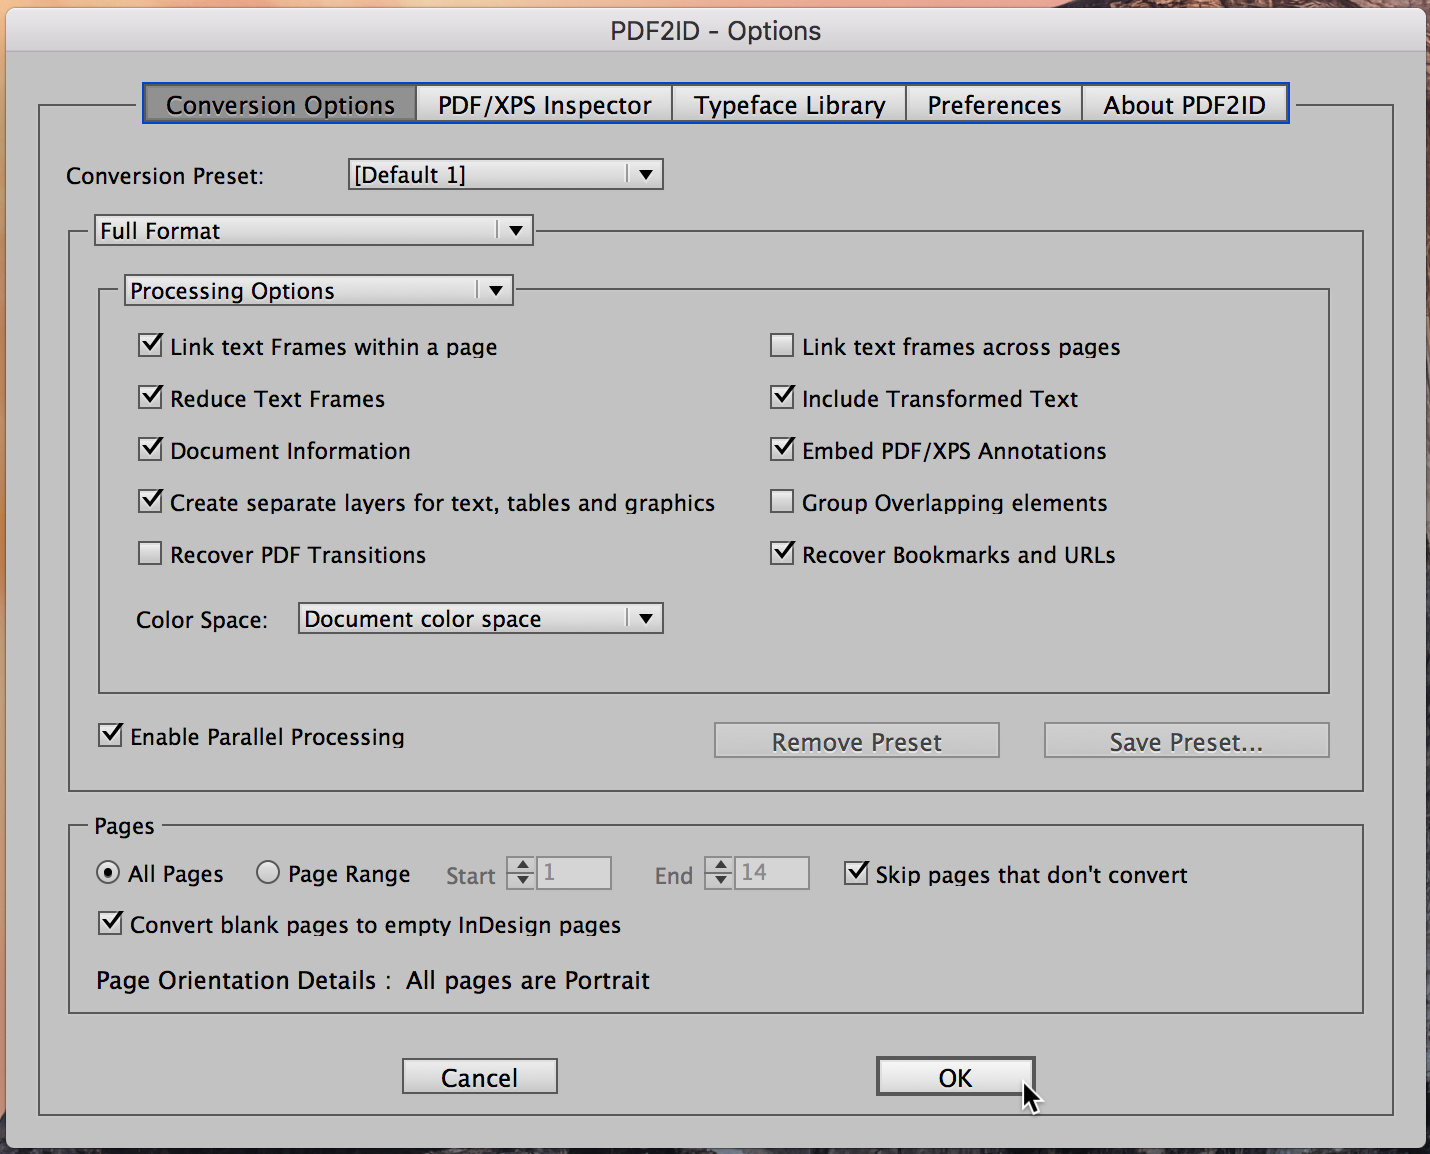1430x1154 pixels.
Task: Enable Recover PDF Transitions
Action: 150,553
